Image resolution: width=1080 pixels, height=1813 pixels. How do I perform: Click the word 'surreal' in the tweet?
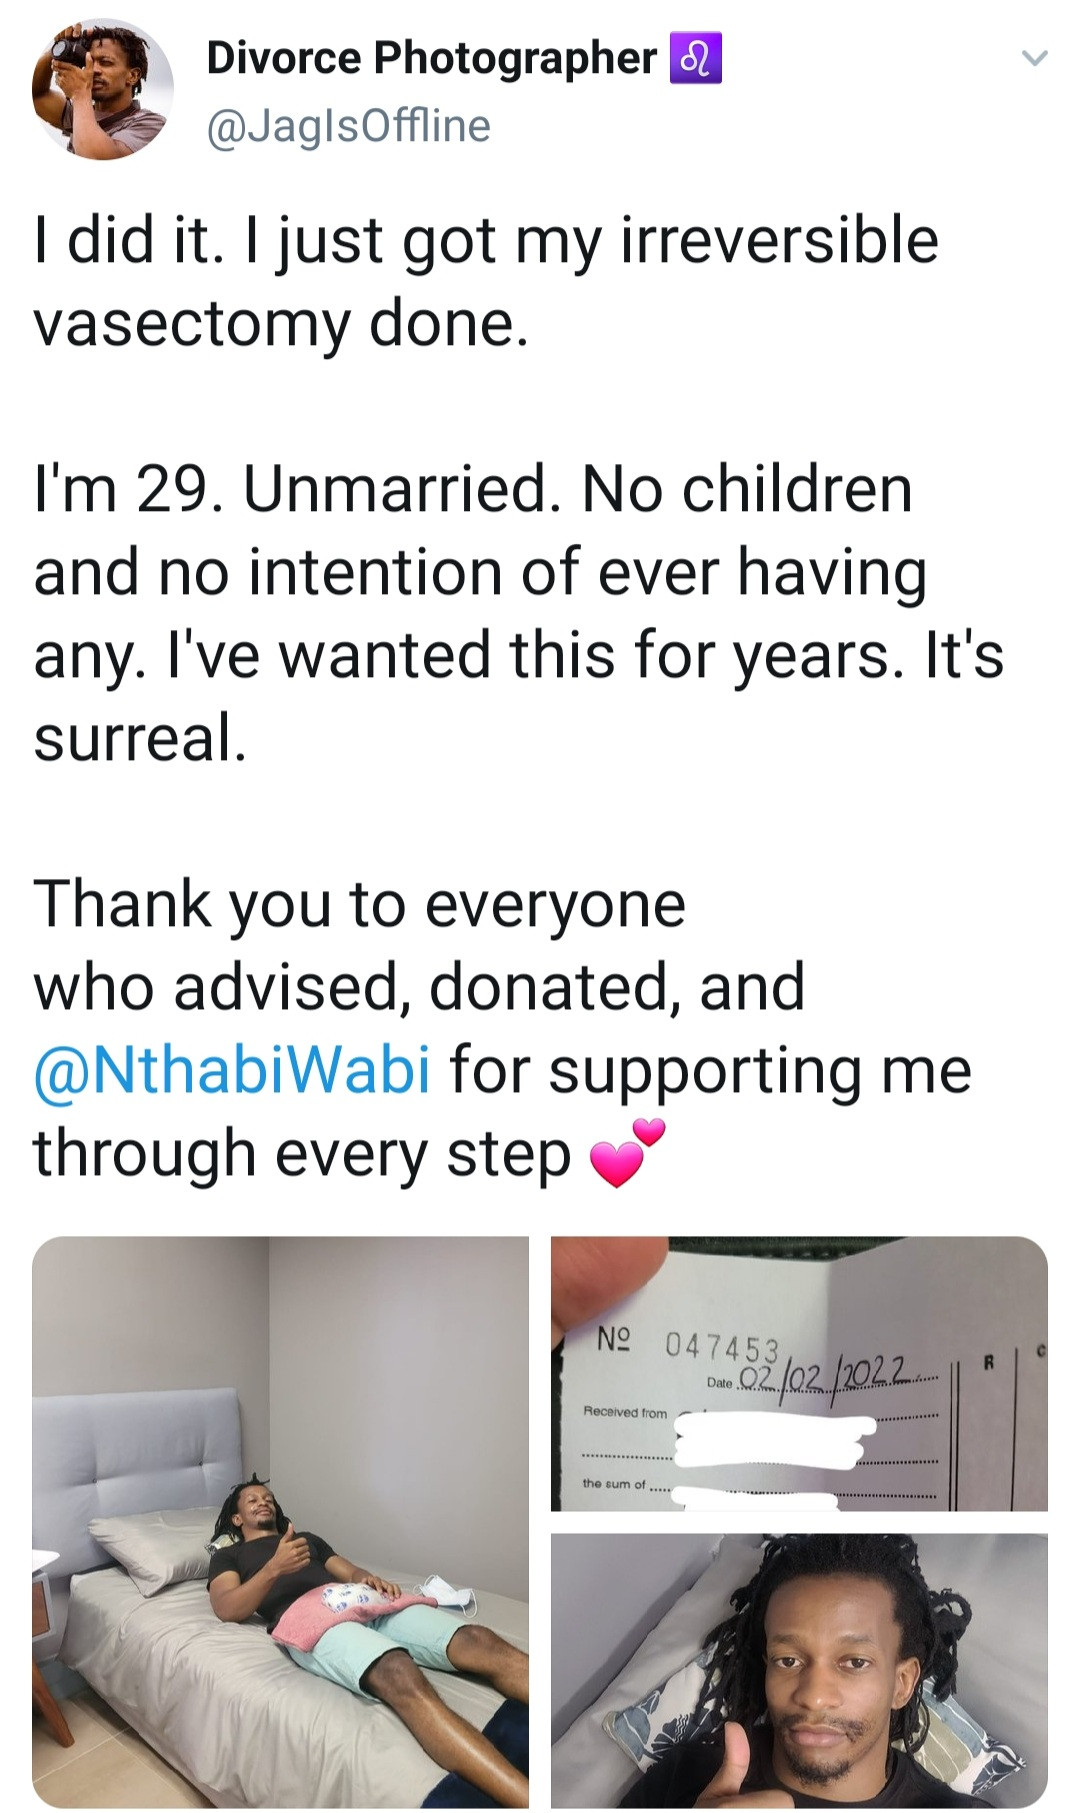(x=139, y=738)
